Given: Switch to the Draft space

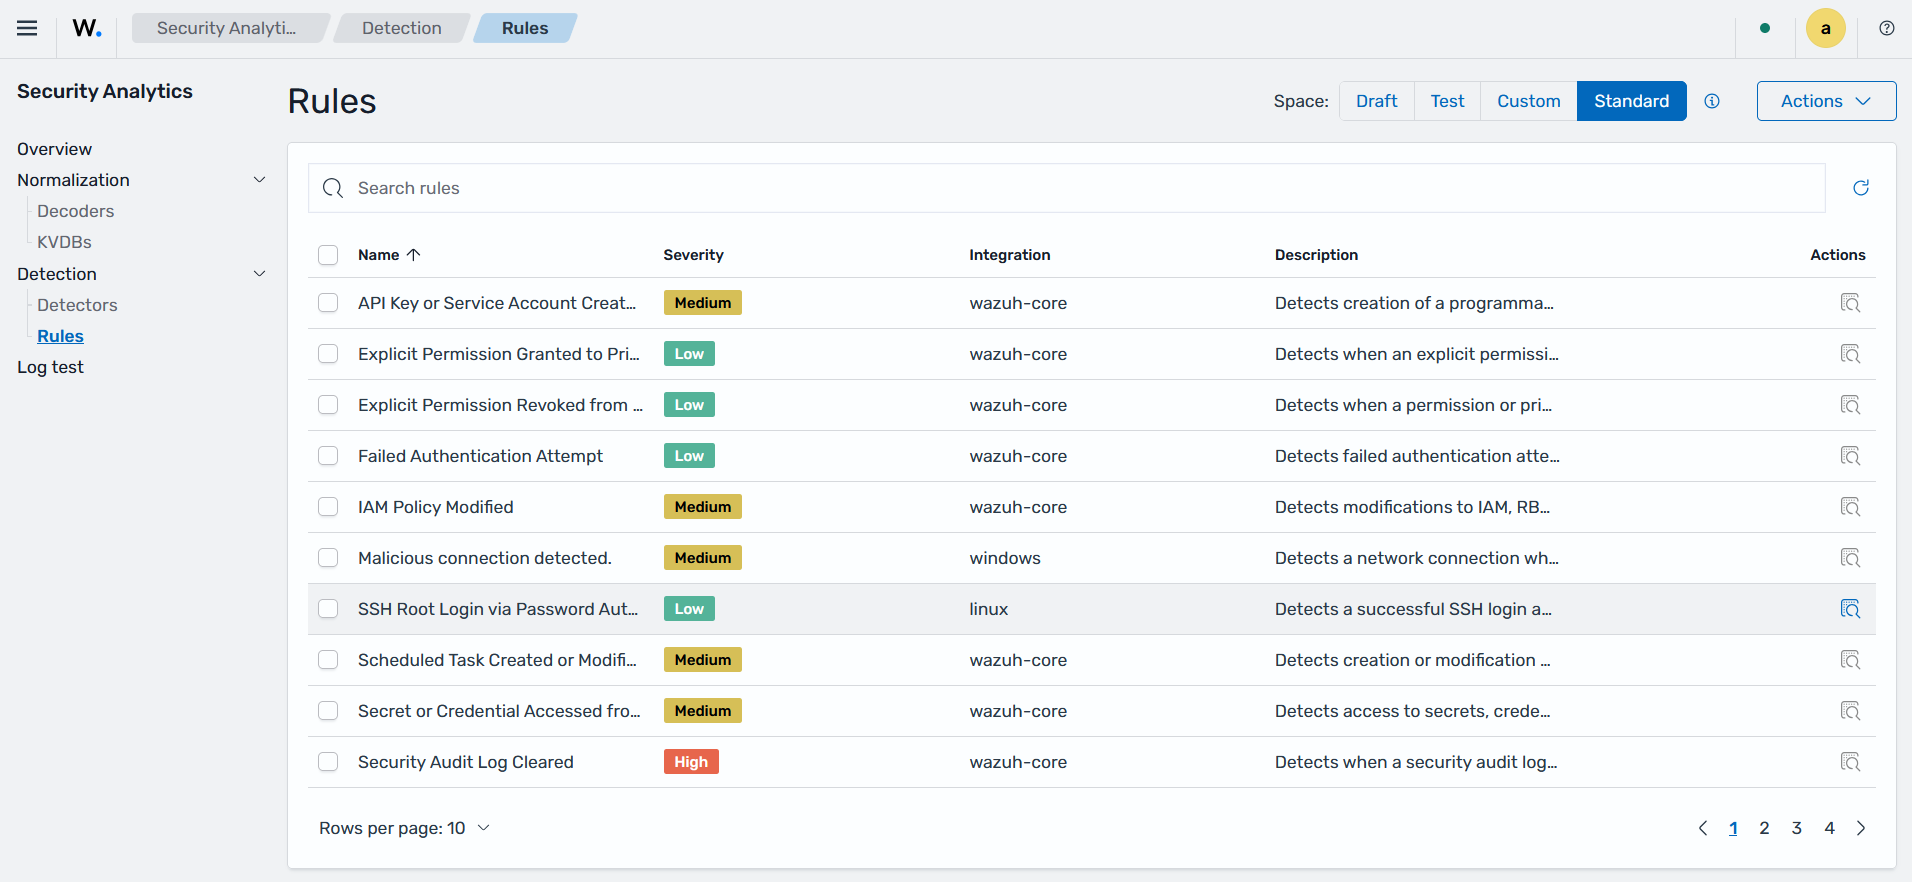Looking at the screenshot, I should click(x=1376, y=101).
